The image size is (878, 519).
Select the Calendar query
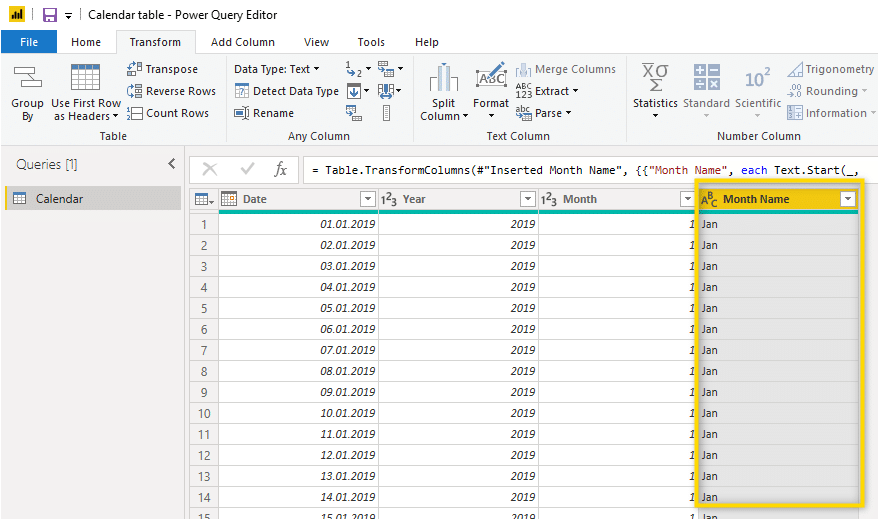coord(59,199)
